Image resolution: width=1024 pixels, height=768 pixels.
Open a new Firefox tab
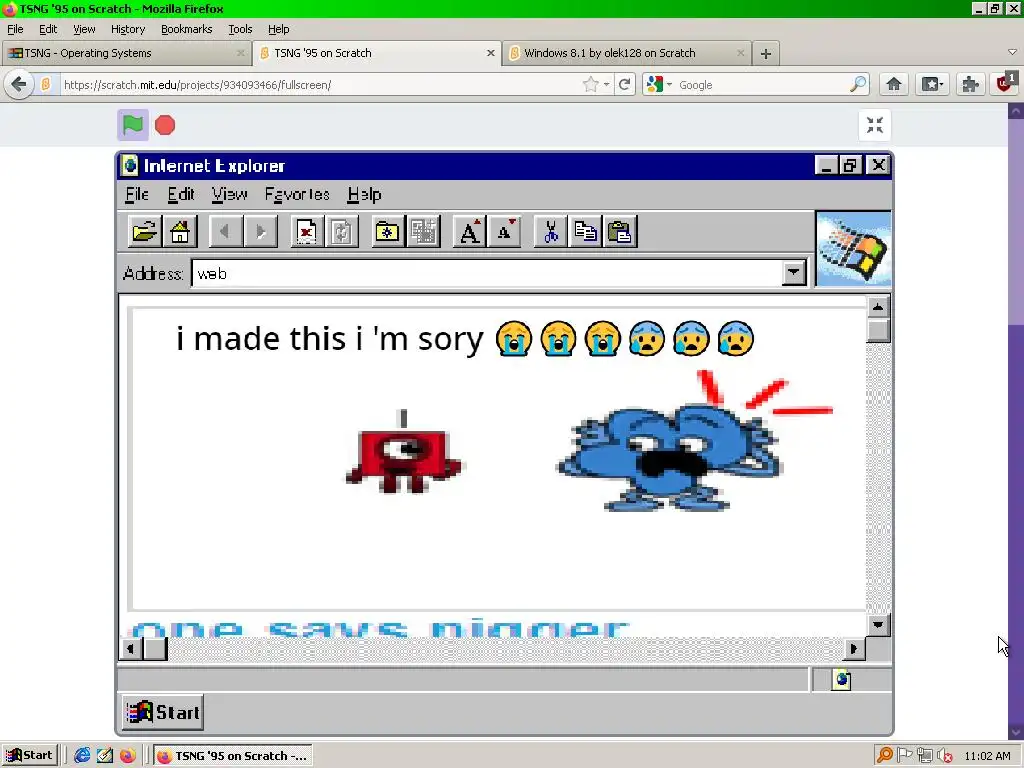tap(766, 54)
